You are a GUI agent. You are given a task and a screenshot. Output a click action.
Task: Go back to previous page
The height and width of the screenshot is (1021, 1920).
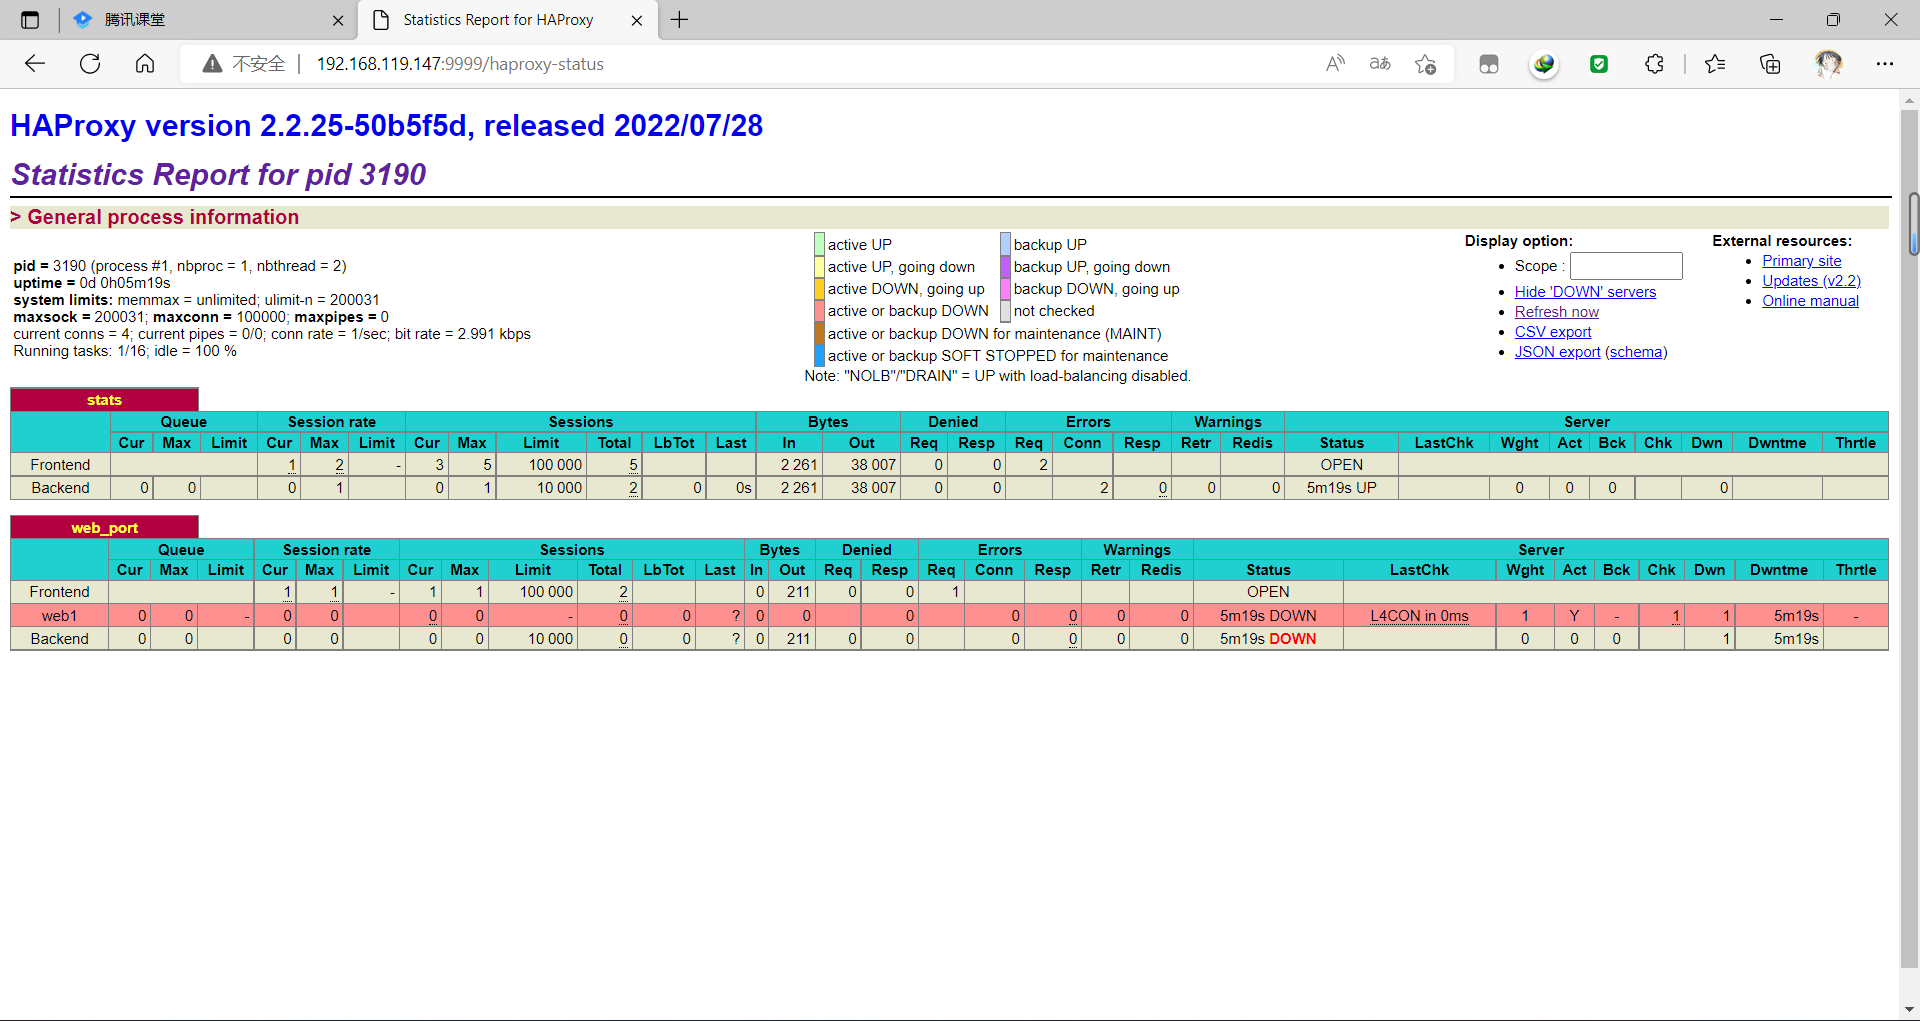coord(35,64)
